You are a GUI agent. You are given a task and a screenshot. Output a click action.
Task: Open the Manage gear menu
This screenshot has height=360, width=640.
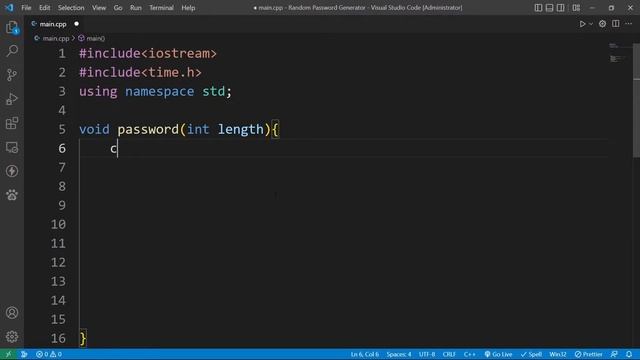pyautogui.click(x=12, y=337)
